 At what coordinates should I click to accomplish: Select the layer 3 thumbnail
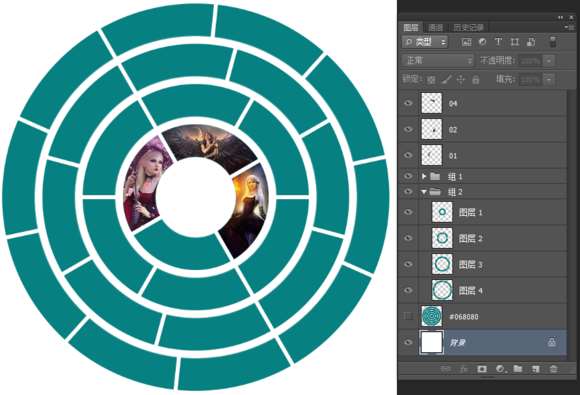pos(442,264)
